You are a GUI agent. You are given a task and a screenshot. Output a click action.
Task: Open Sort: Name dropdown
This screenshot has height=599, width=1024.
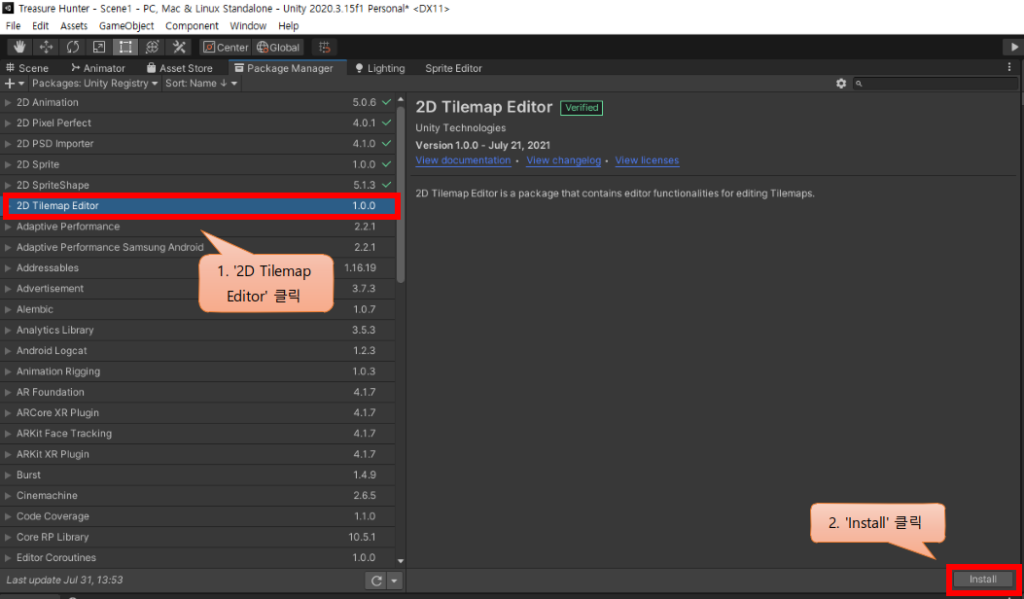coord(201,84)
